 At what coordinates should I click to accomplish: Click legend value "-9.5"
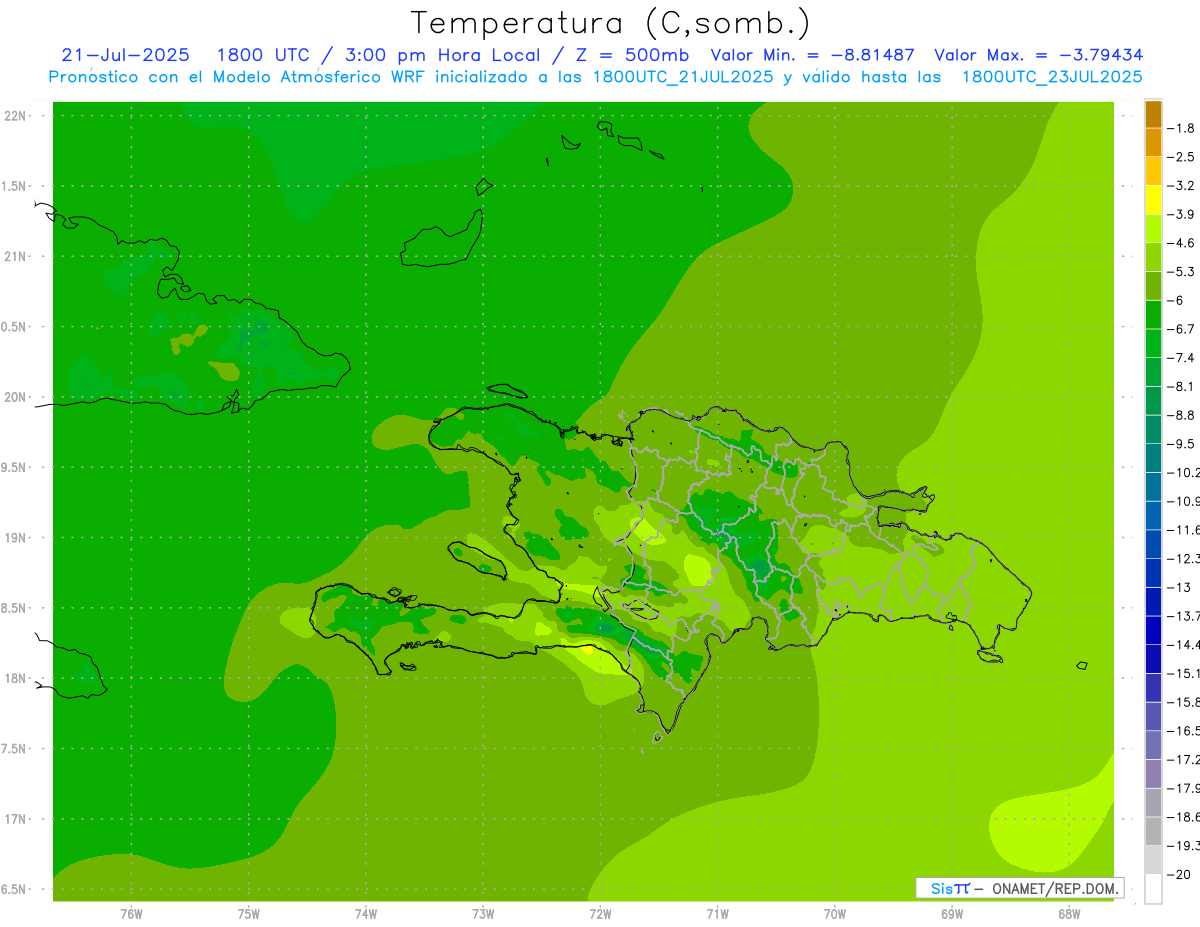[1181, 443]
